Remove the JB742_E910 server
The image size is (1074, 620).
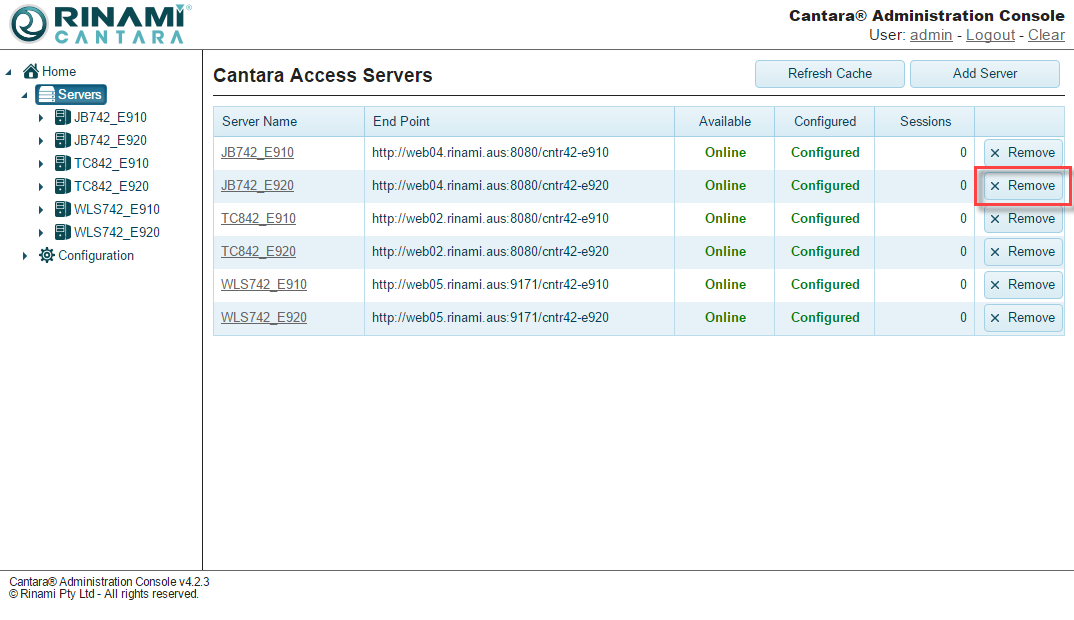[x=1022, y=153]
